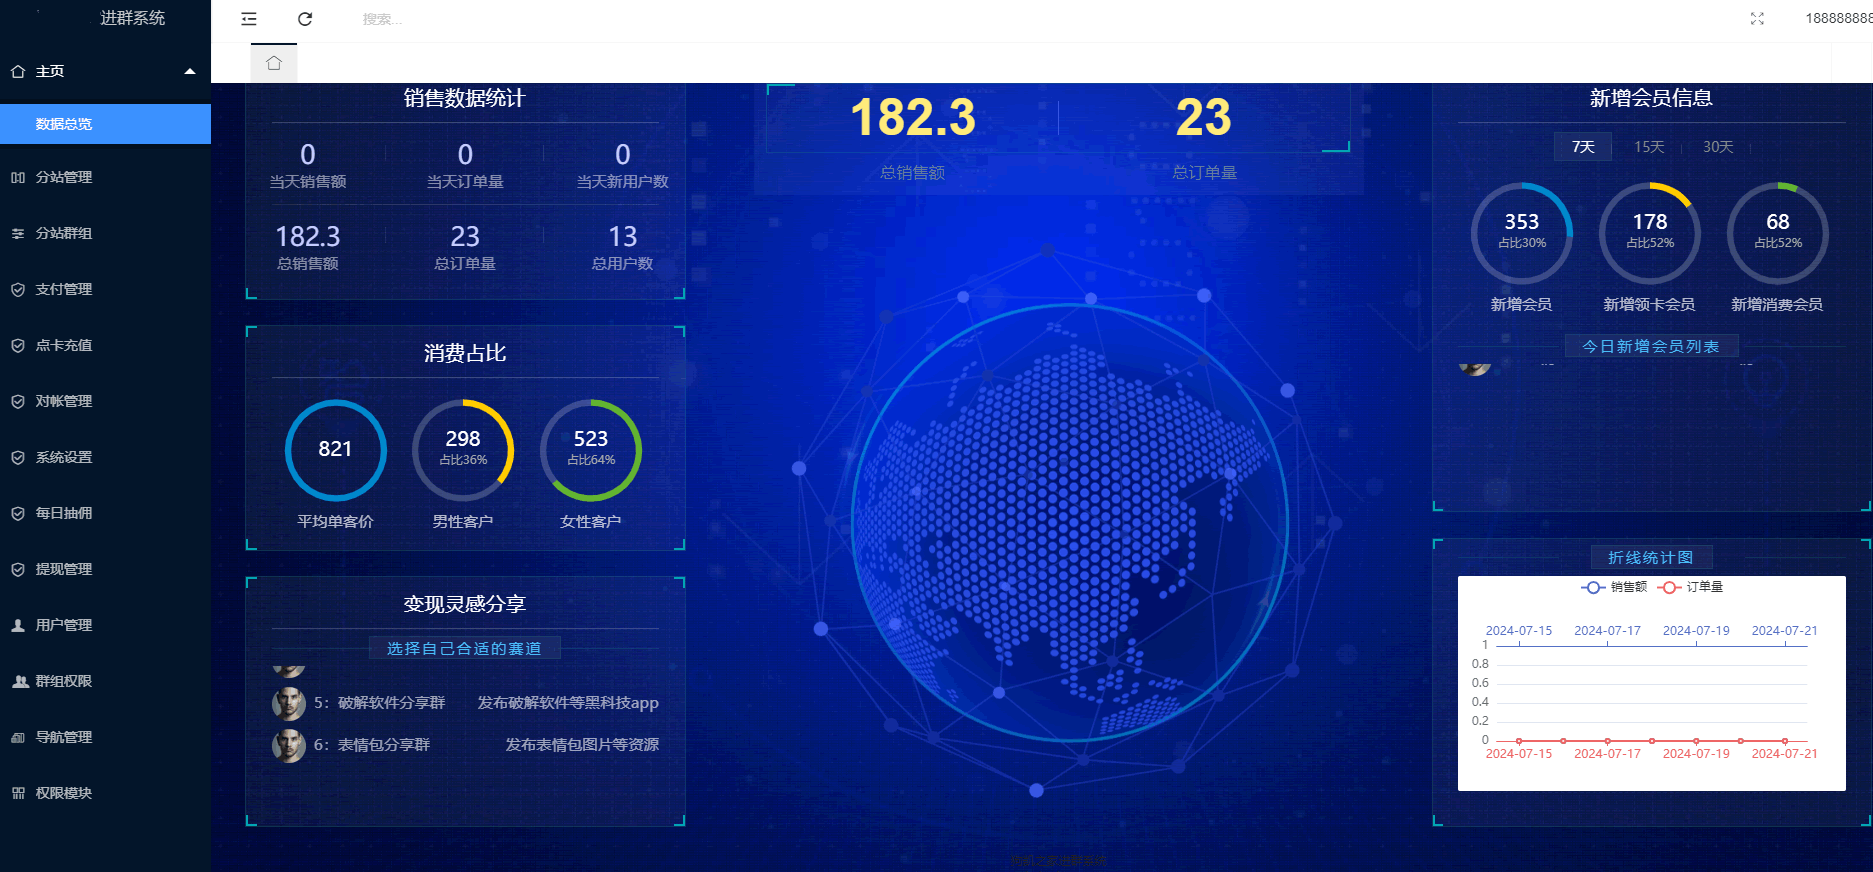
Task: Toggle 订单量 series in chart legend
Action: coord(1690,587)
